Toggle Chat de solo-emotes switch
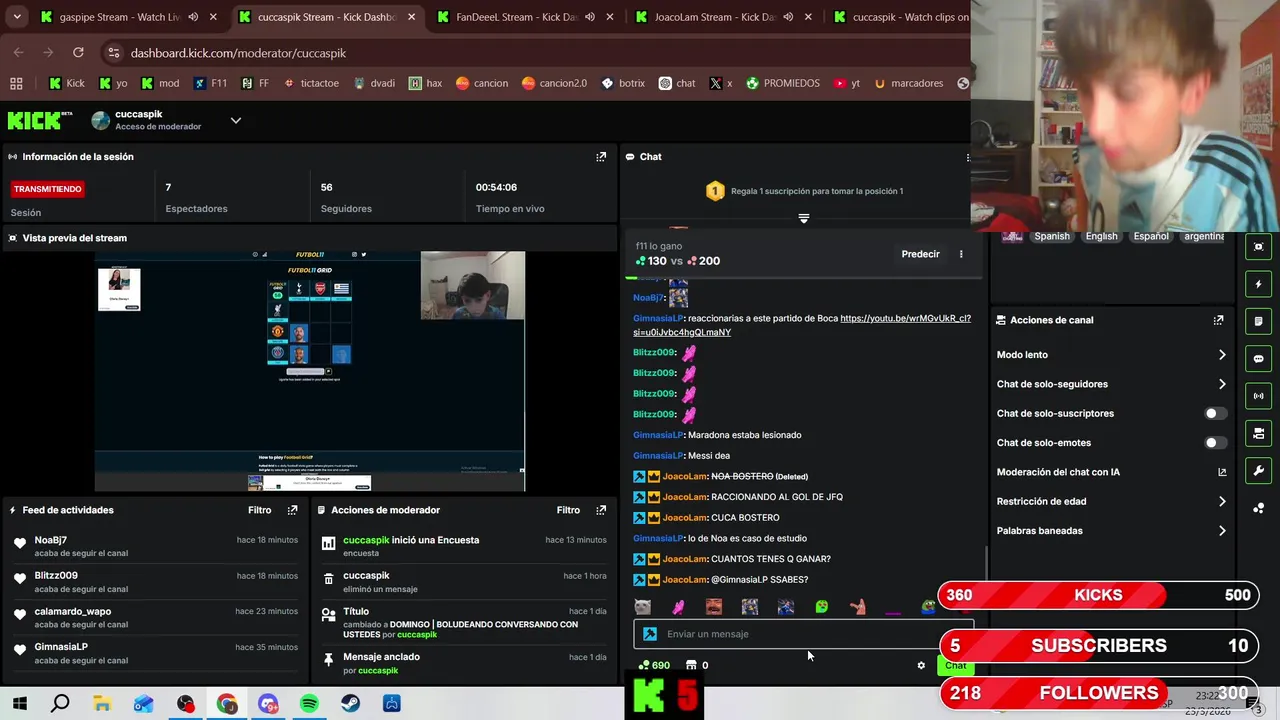This screenshot has width=1280, height=720. tap(1215, 443)
